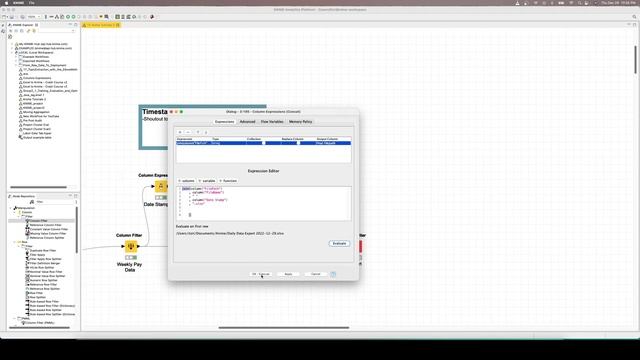
Task: Click the Apply button in dialog
Action: tap(288, 274)
